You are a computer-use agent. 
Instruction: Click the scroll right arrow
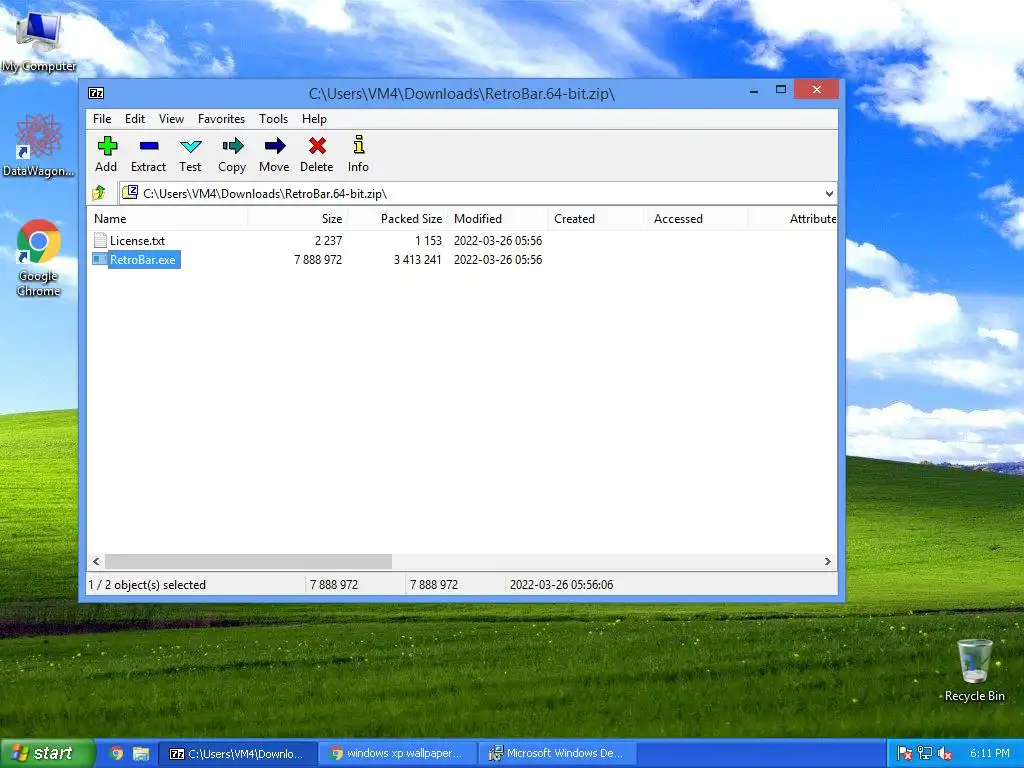tap(827, 562)
